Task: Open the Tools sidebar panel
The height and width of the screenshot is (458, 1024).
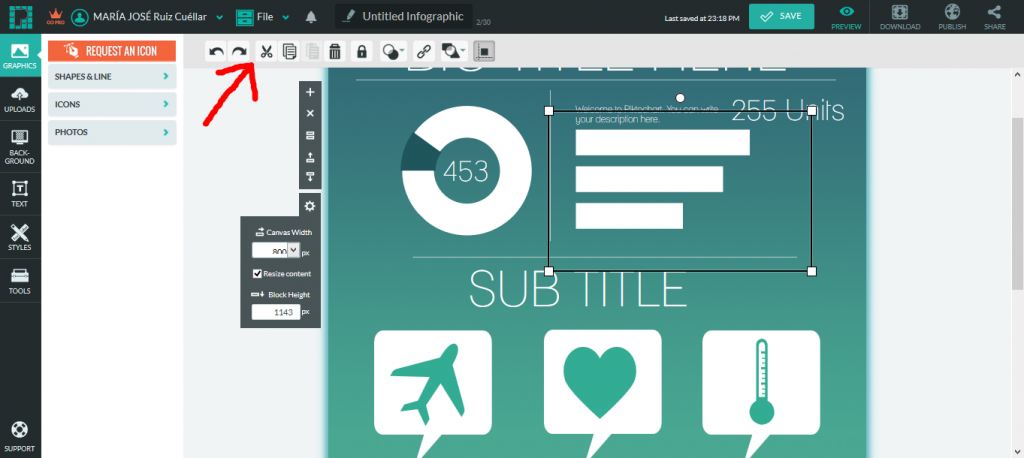Action: click(x=20, y=281)
